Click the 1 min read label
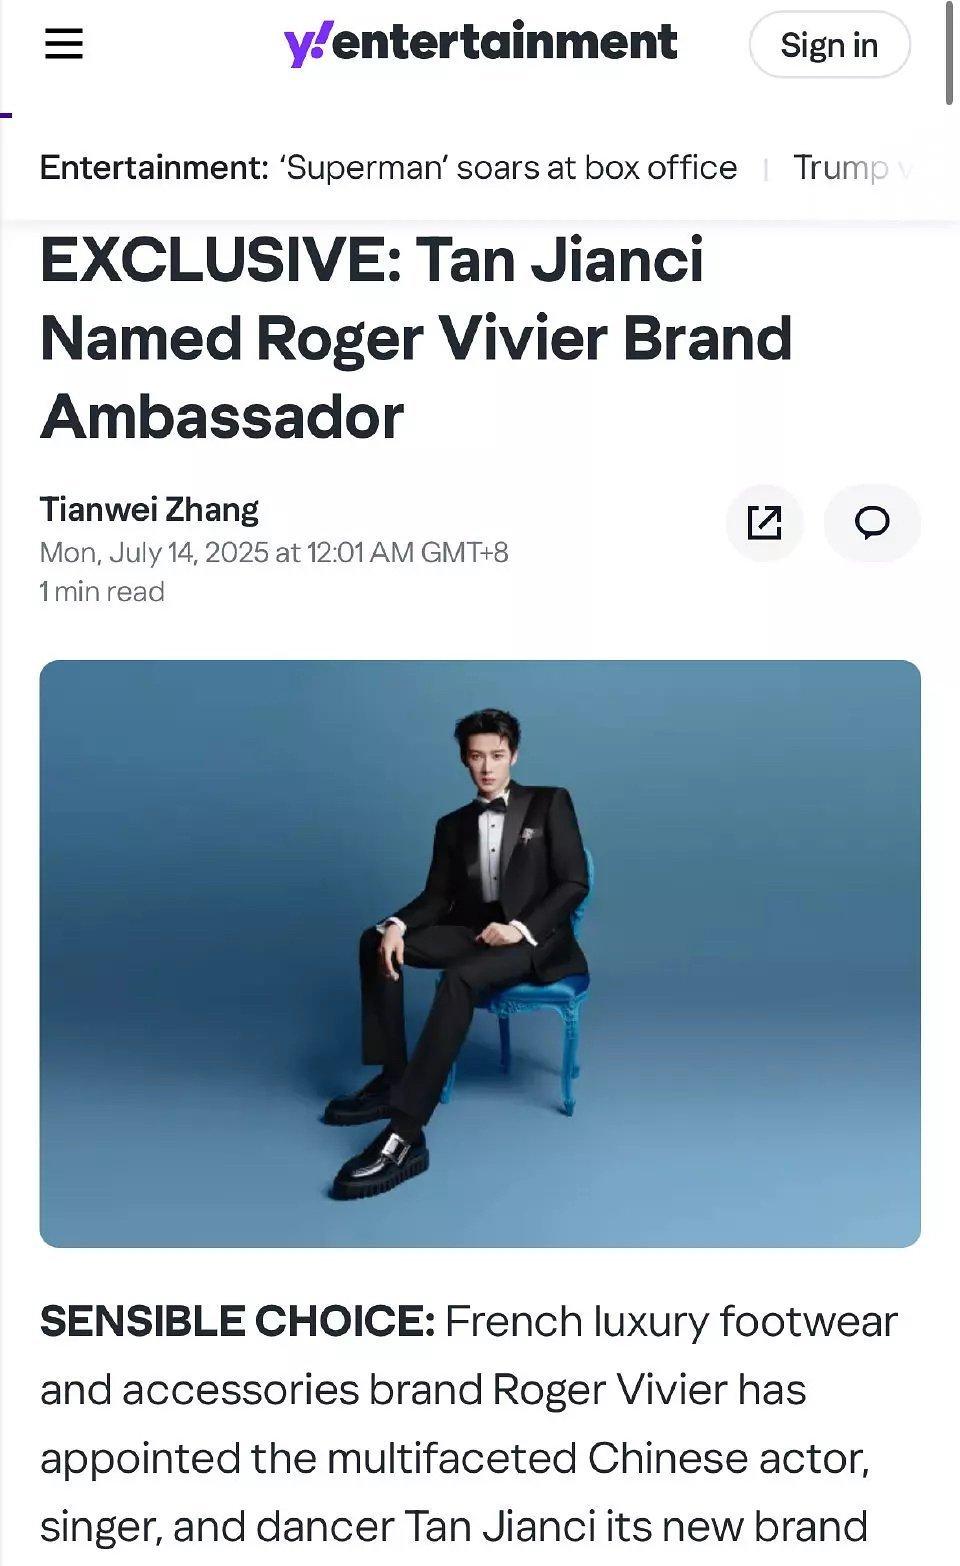Viewport: 960px width, 1566px height. [x=102, y=592]
